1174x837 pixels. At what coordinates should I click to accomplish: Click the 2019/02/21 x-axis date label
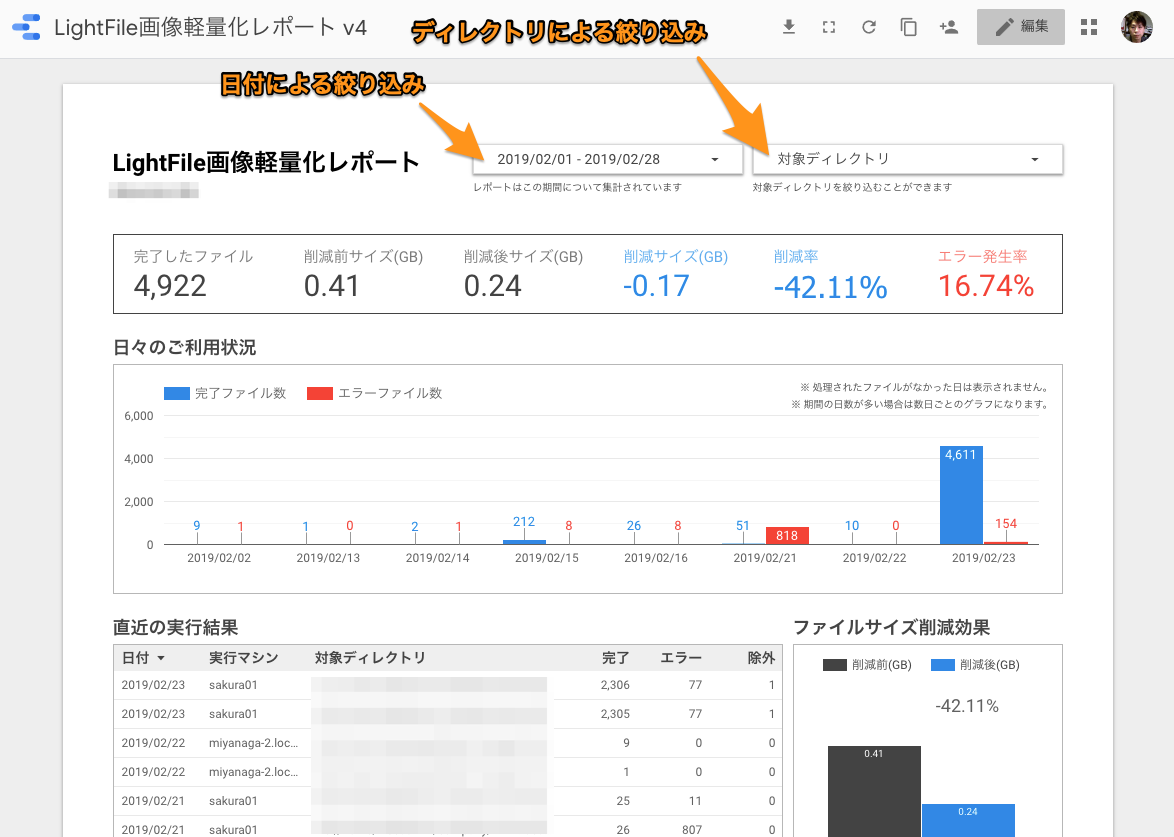765,558
